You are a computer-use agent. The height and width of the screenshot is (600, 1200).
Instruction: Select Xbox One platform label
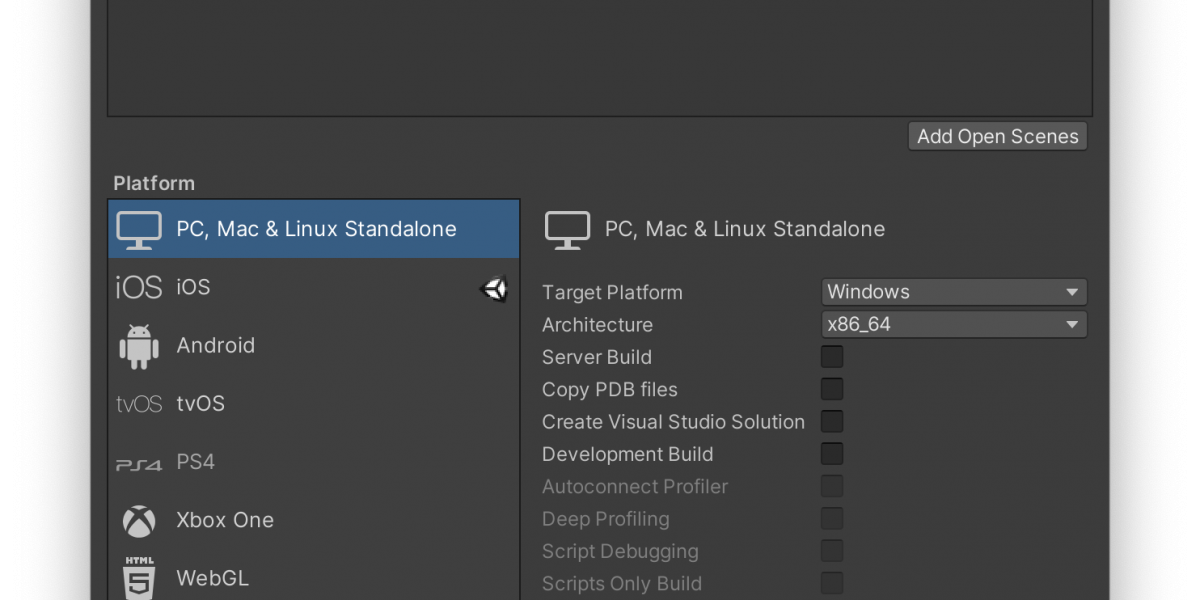(x=225, y=520)
